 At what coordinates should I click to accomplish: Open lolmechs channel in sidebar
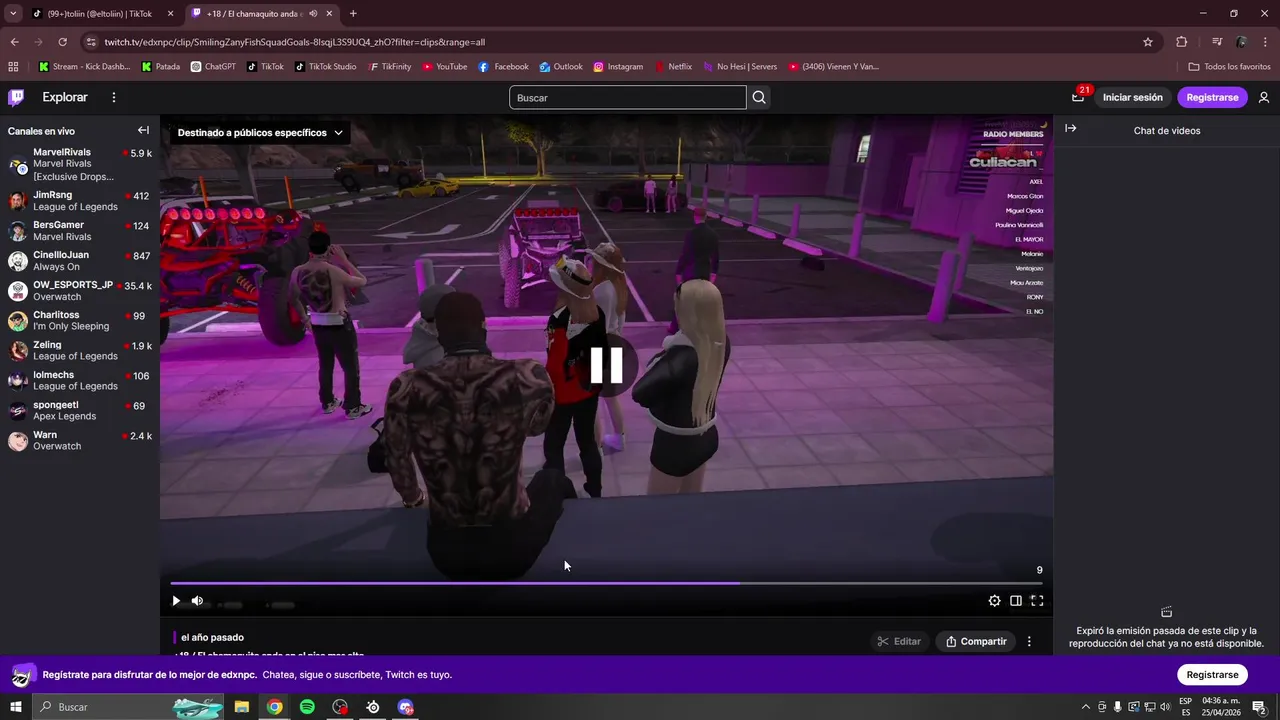80,381
